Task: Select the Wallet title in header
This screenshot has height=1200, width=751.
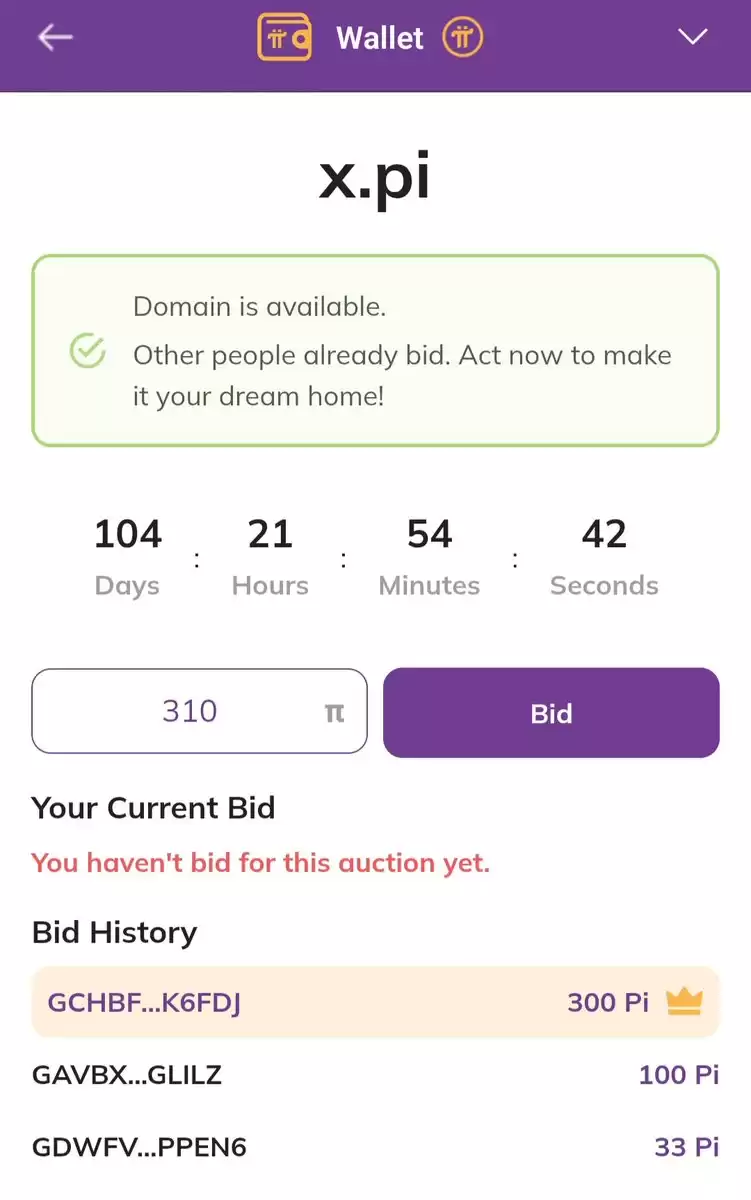Action: pos(380,38)
